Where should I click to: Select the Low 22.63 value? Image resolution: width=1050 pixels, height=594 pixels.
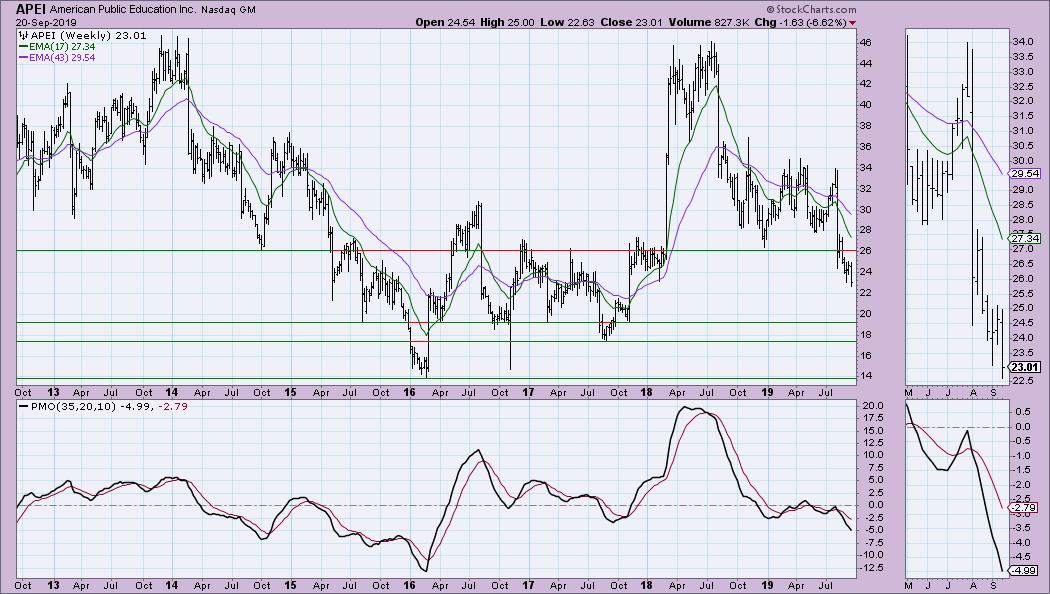(x=568, y=22)
